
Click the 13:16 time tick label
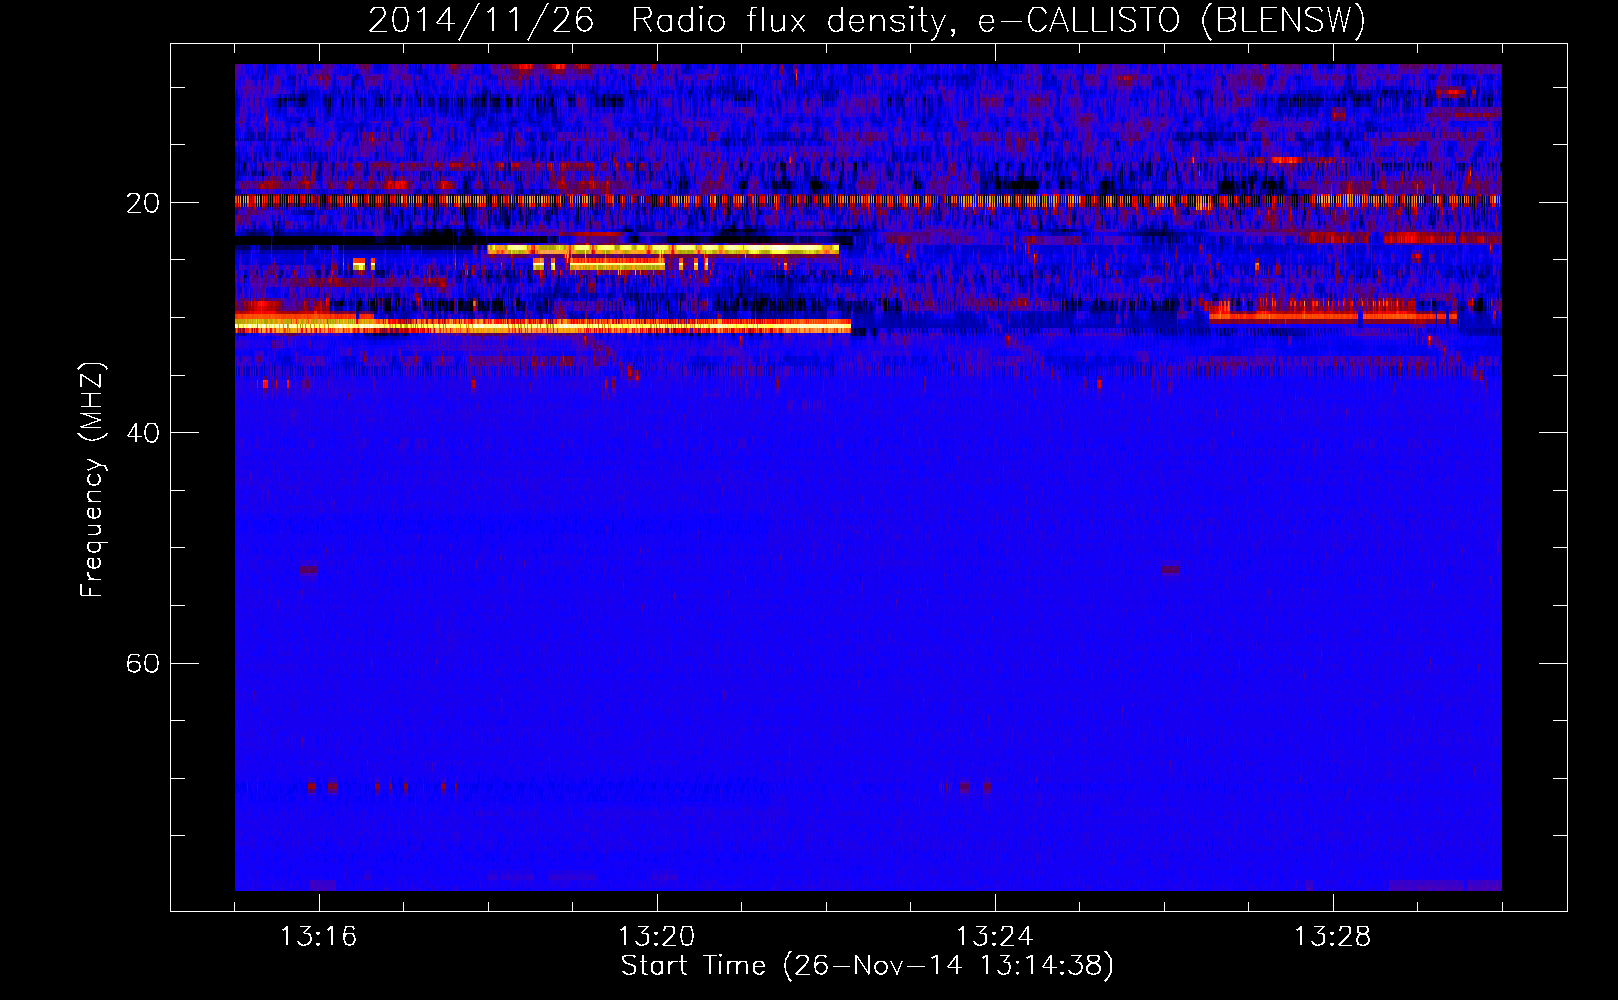tap(318, 937)
